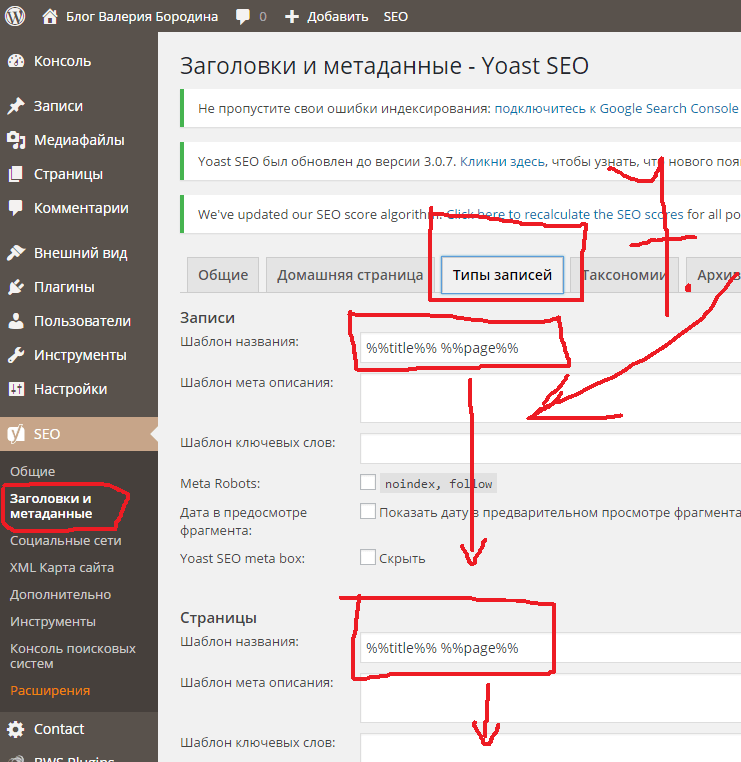Open the Contact sidebar menu
The image size is (741, 762).
pos(59,729)
